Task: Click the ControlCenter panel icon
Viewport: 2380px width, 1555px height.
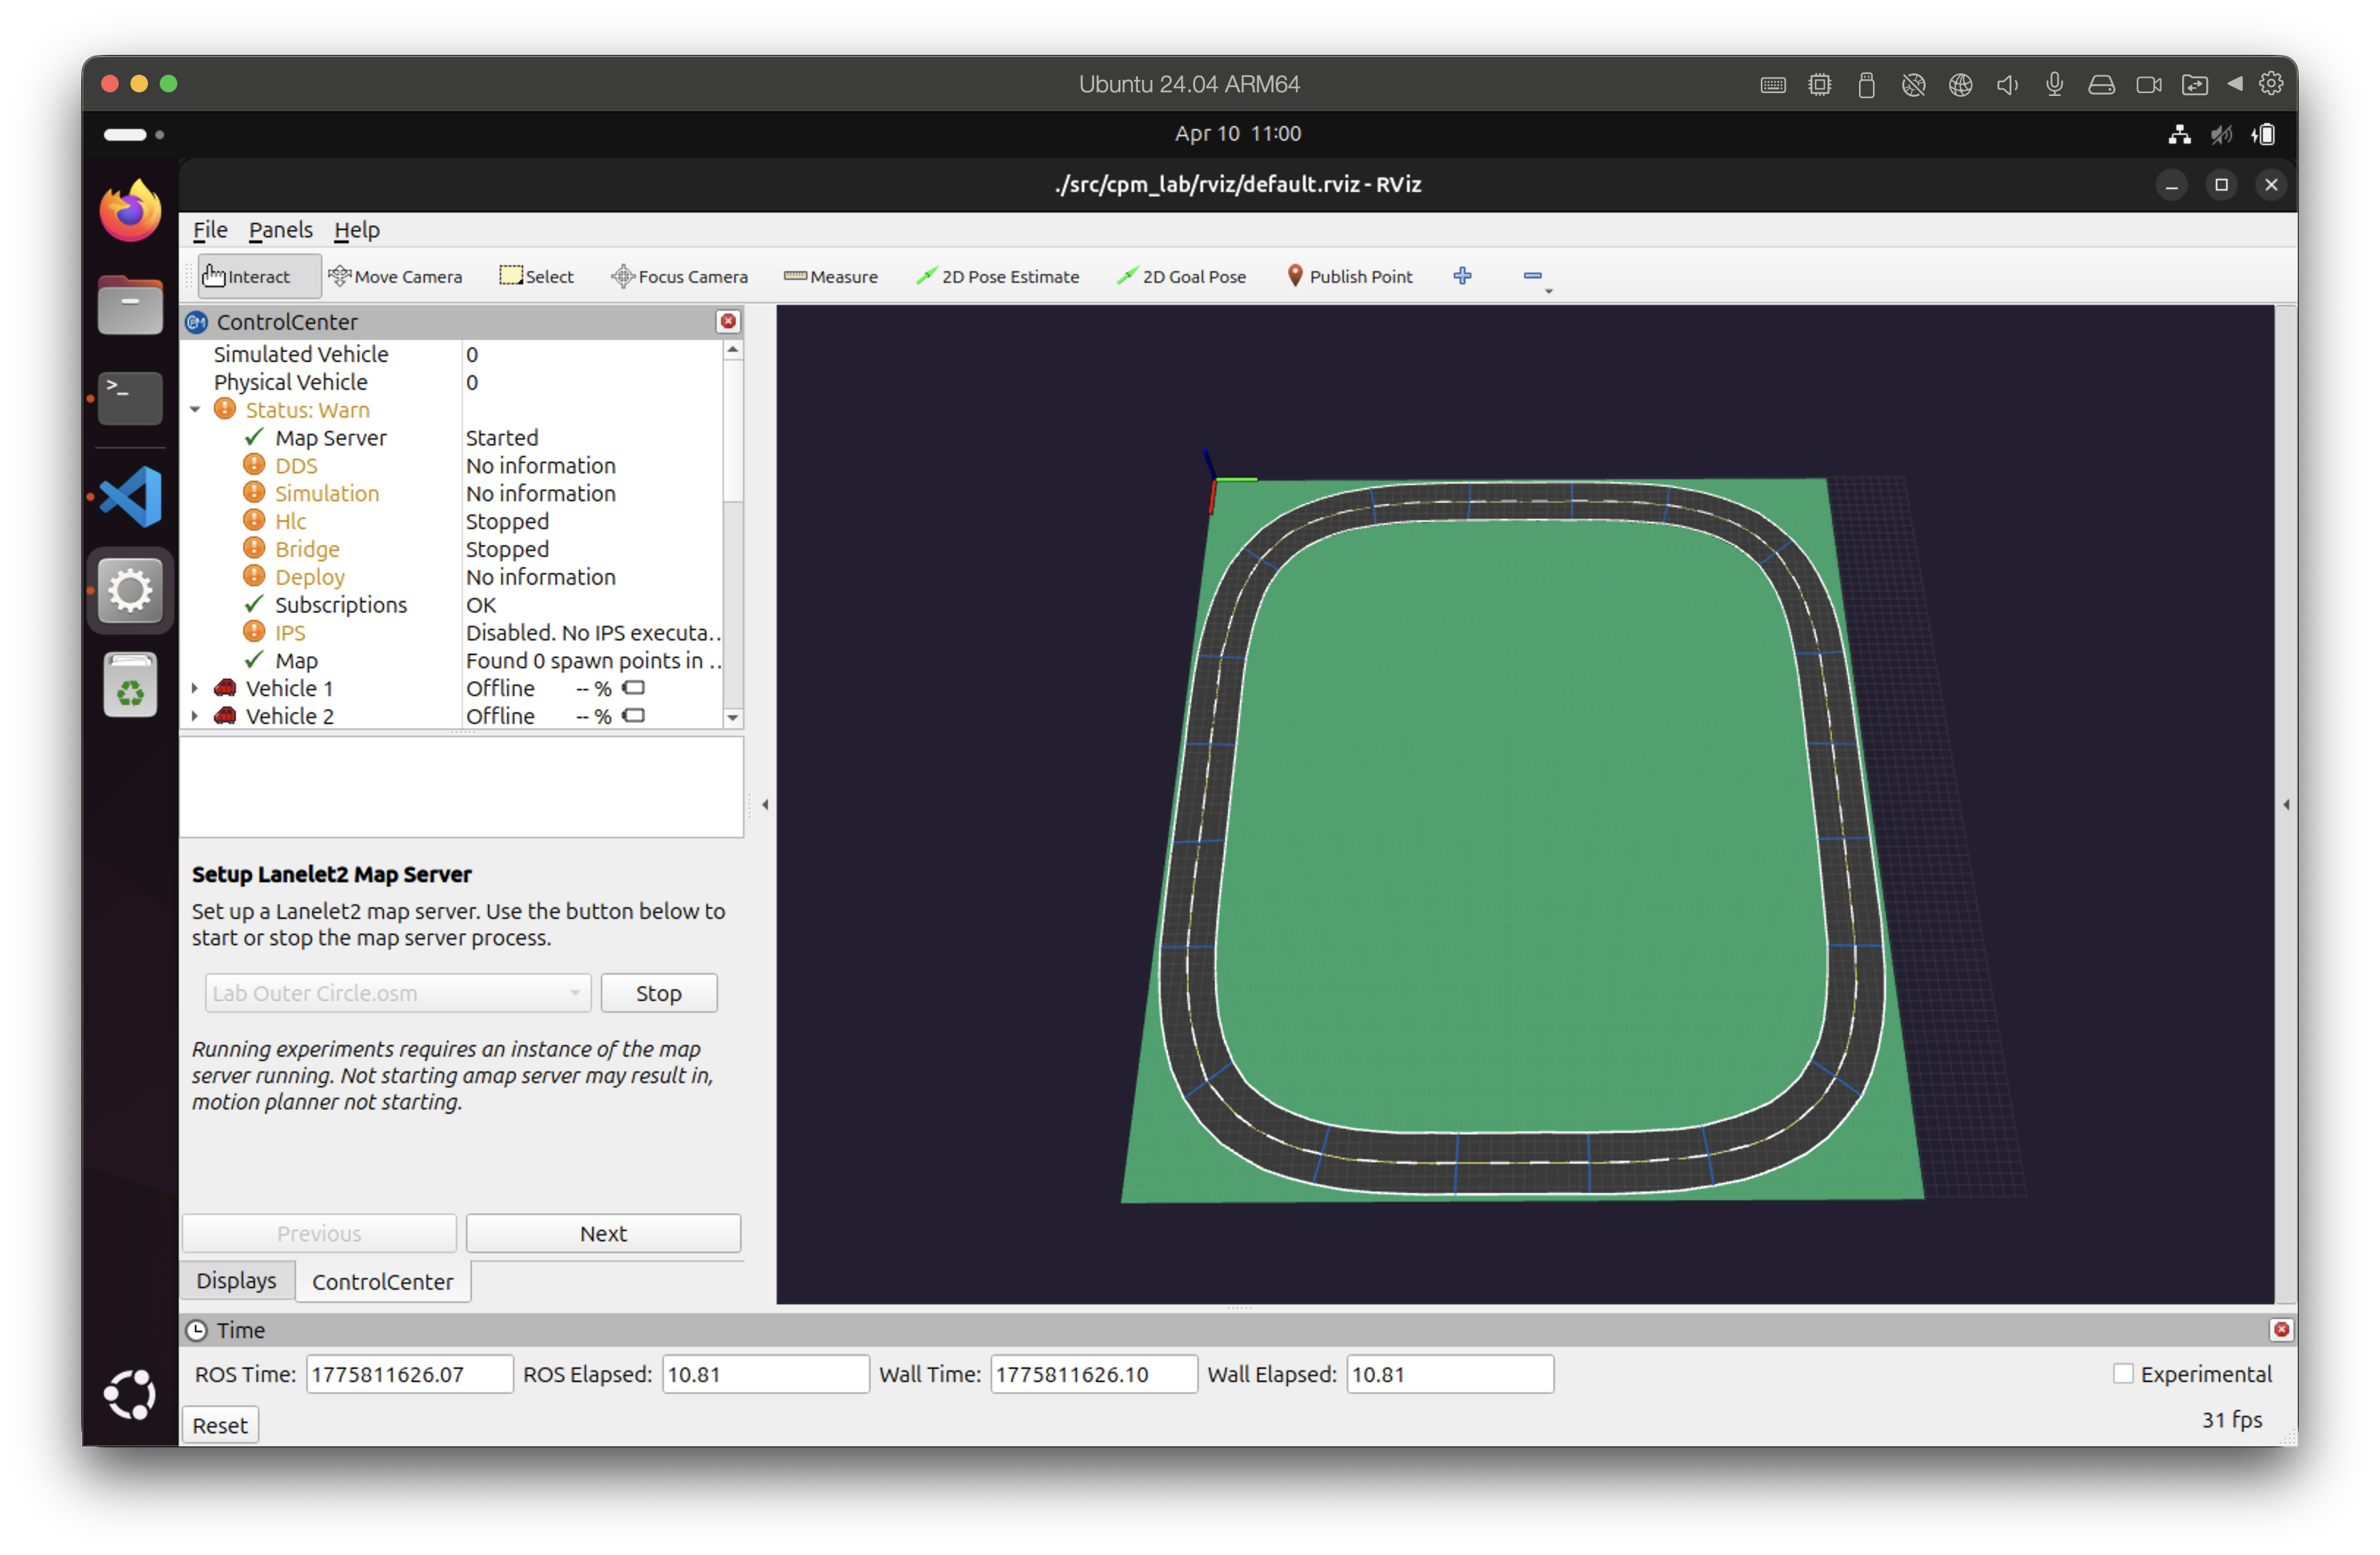Action: point(197,321)
